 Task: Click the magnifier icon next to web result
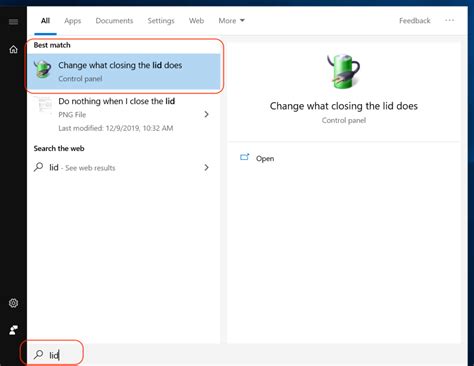click(x=39, y=167)
